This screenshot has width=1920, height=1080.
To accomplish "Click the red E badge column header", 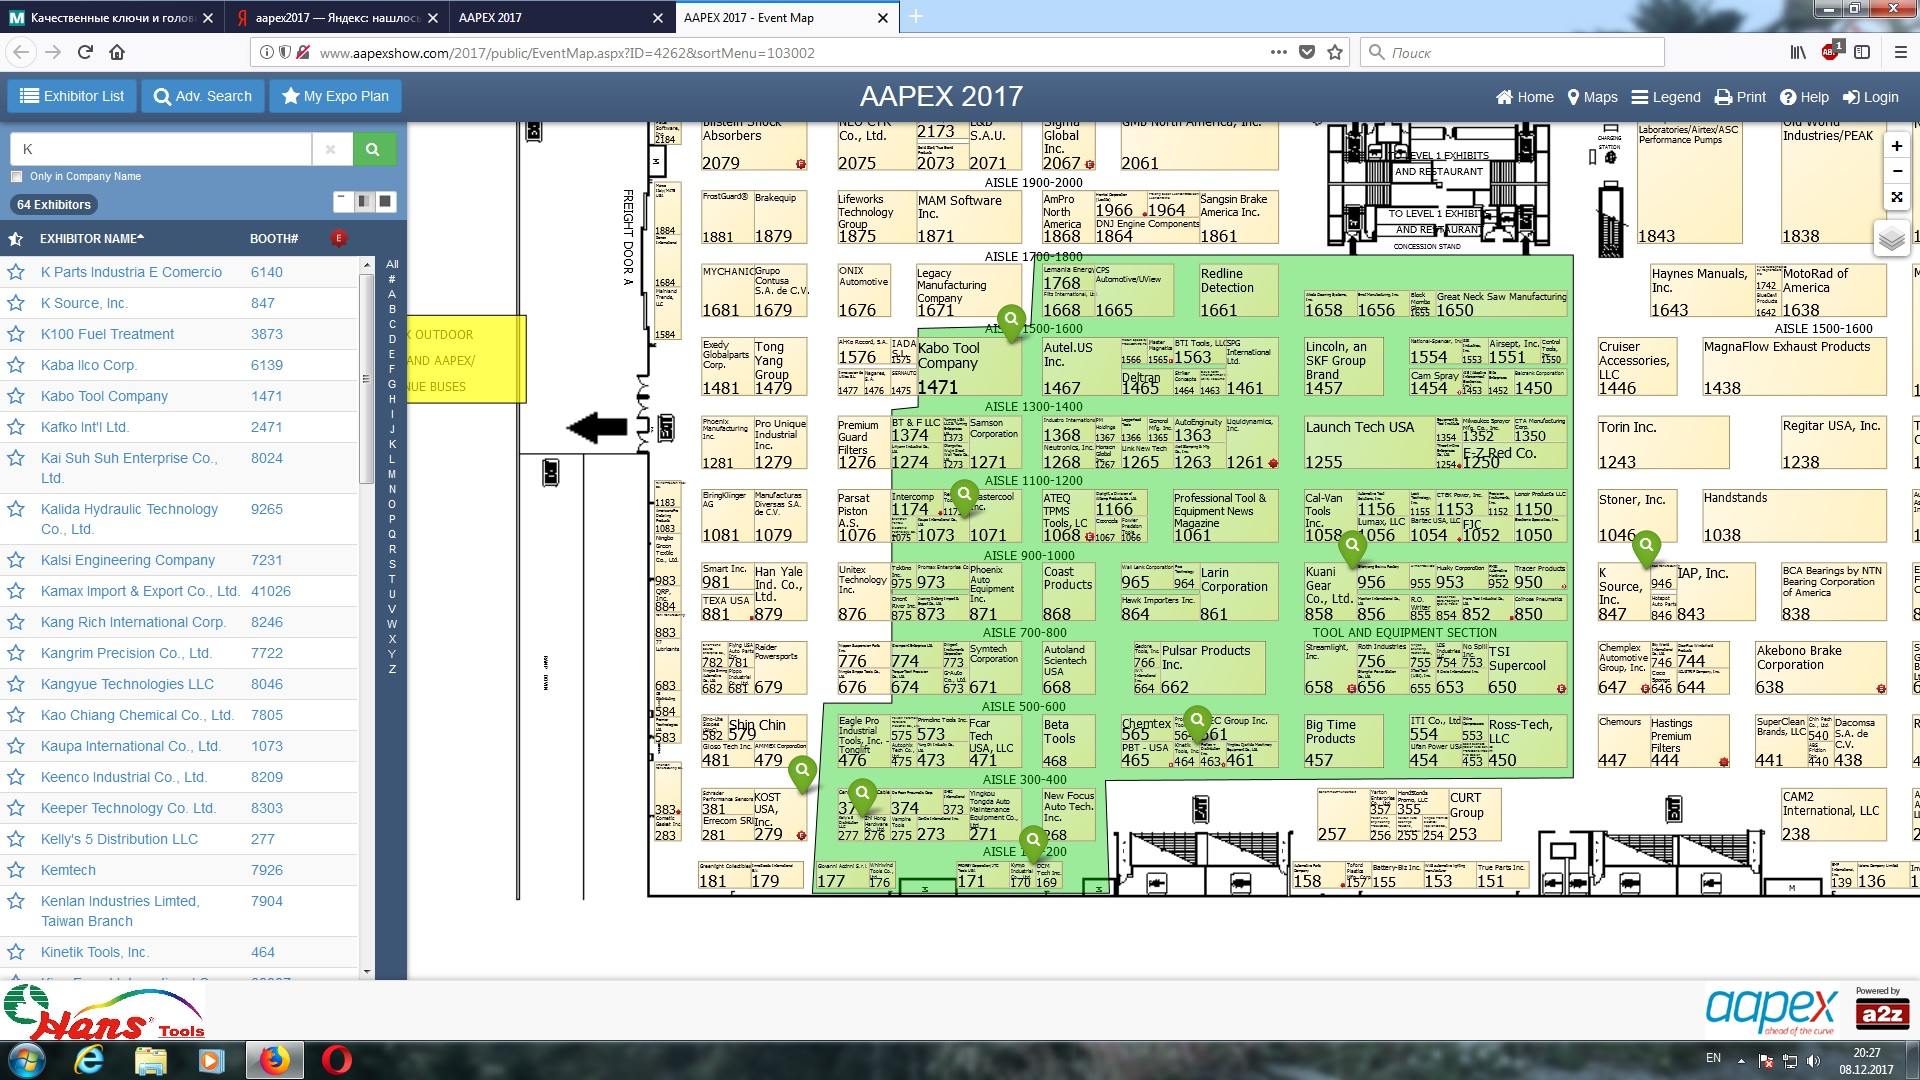I will (x=339, y=238).
